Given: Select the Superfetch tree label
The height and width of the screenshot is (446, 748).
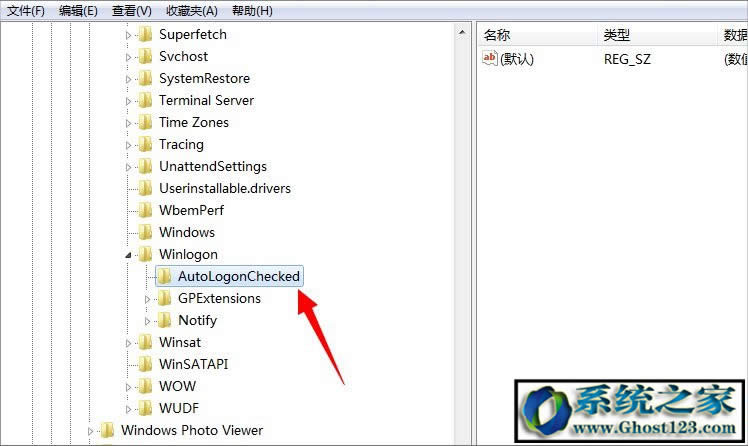Looking at the screenshot, I should tap(193, 34).
